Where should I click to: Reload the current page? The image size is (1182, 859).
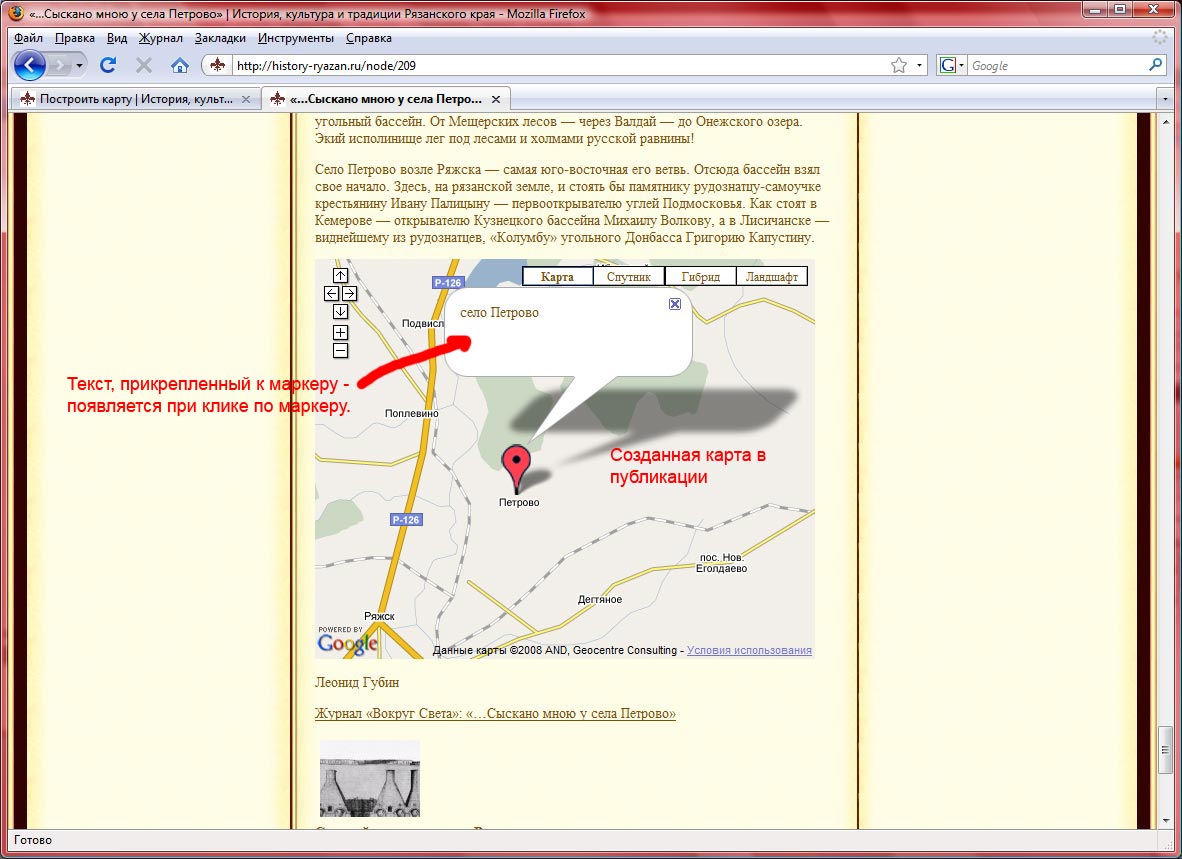108,66
